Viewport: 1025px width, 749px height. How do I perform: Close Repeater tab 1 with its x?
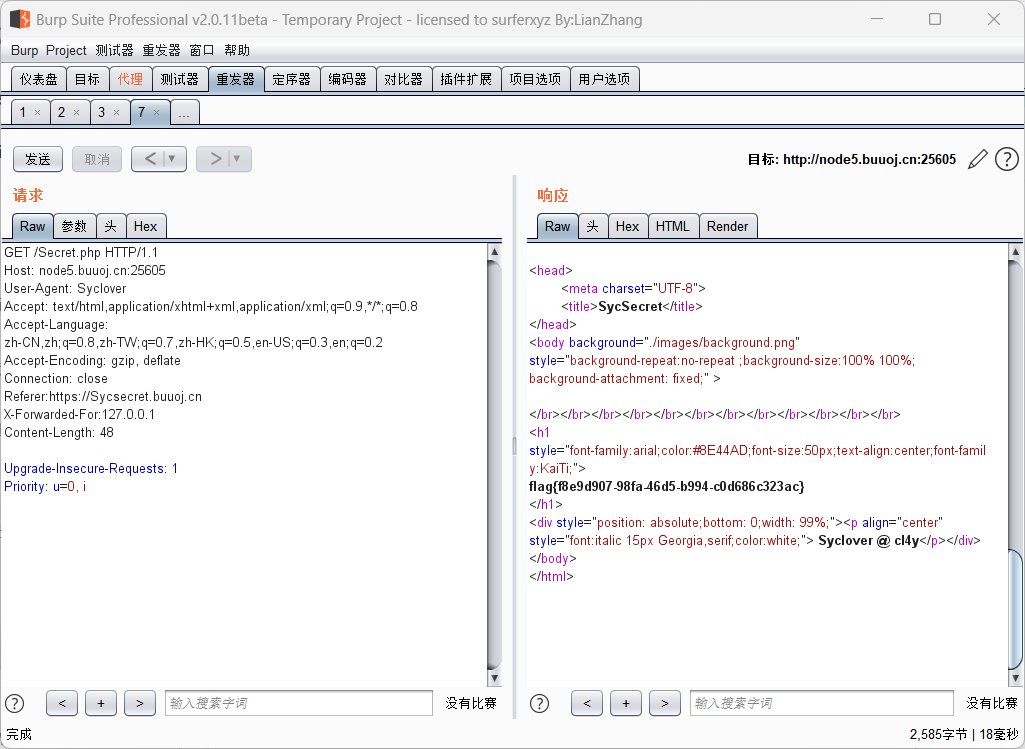(37, 112)
